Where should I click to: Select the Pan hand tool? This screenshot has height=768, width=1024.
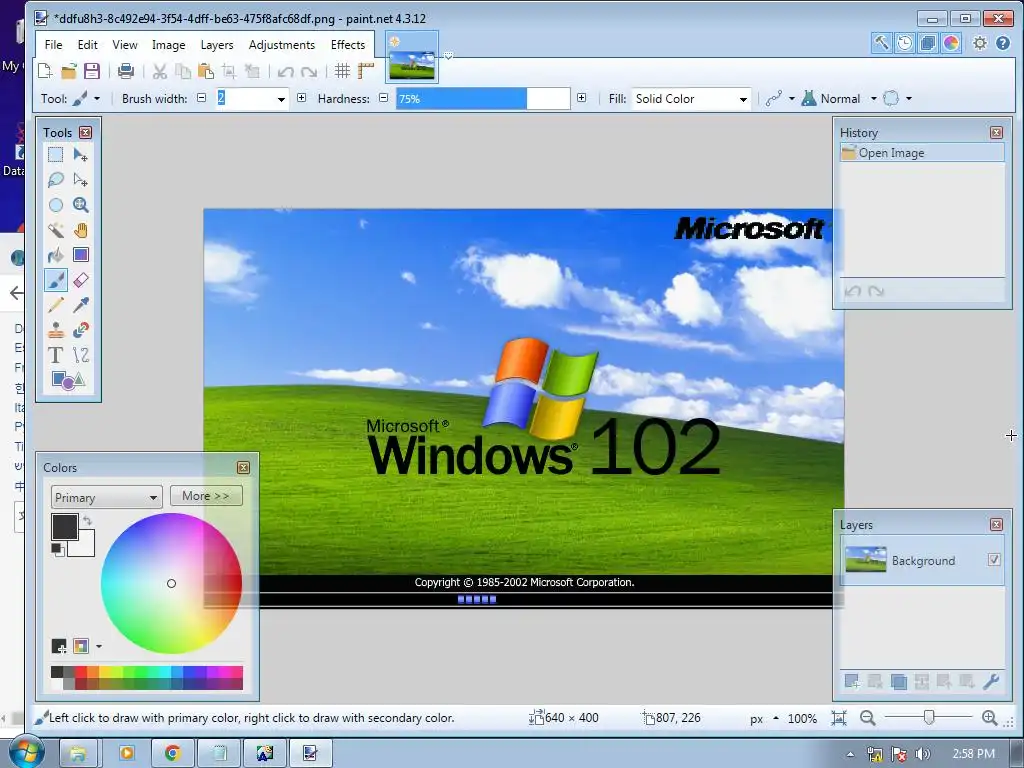tap(80, 230)
